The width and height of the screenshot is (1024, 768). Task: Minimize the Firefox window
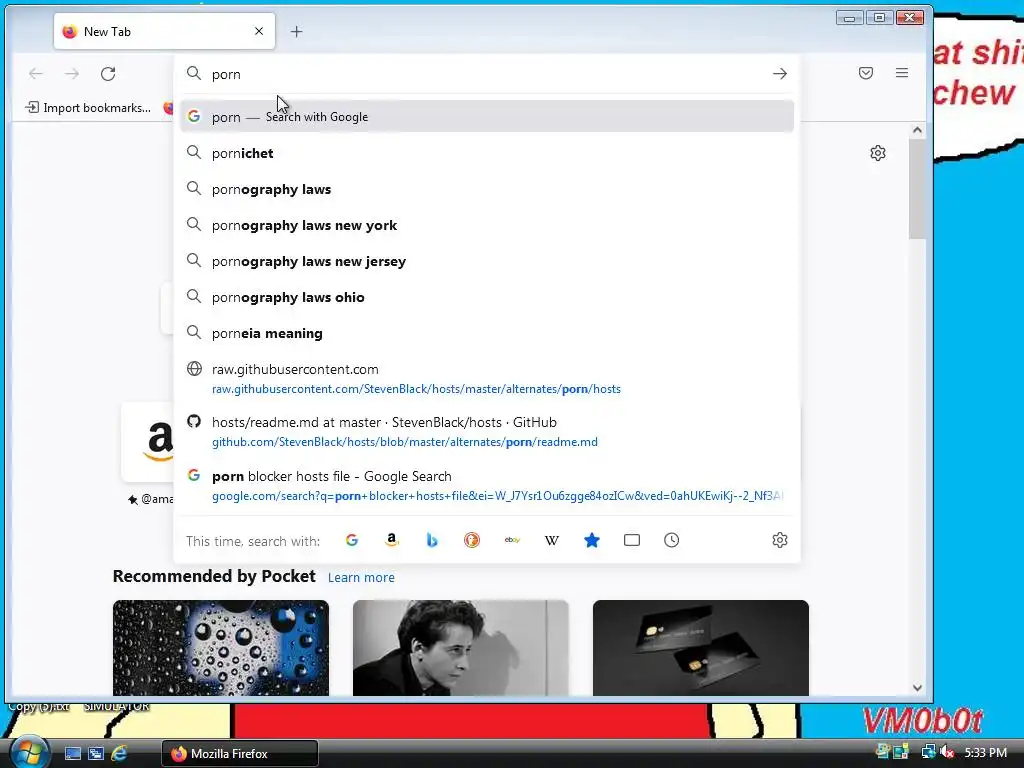point(849,18)
